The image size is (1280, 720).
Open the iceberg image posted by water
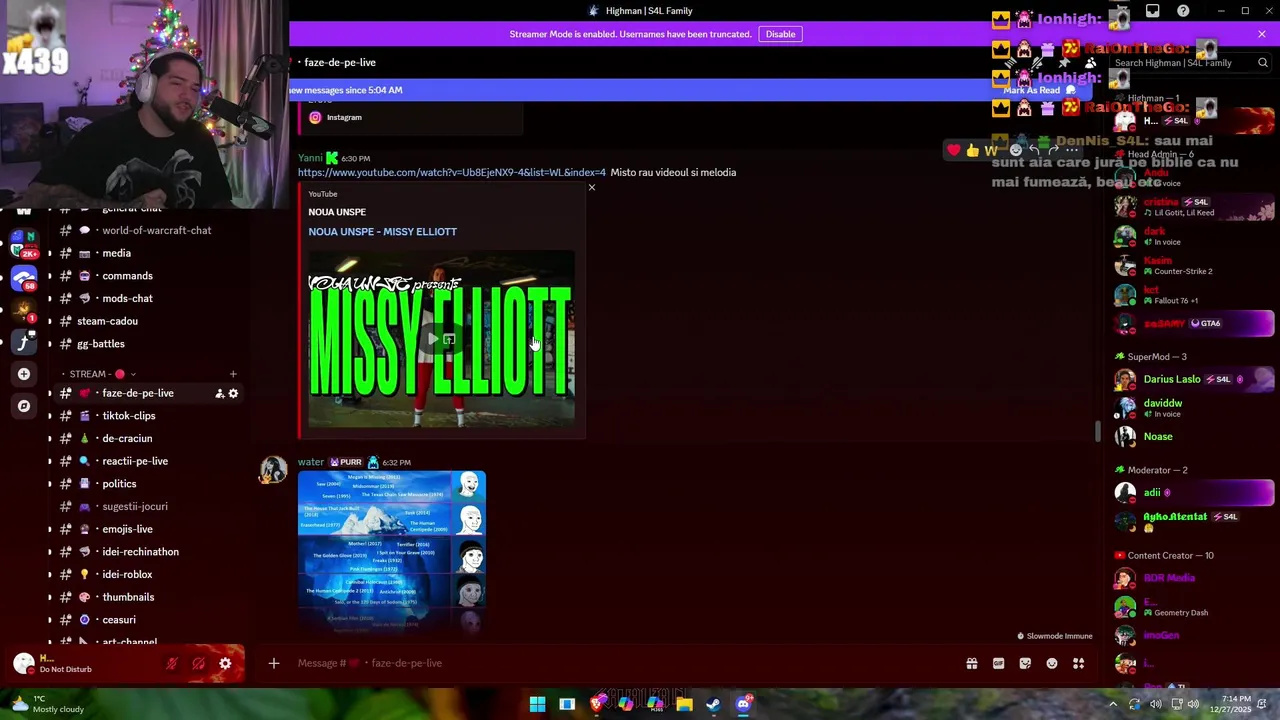[x=392, y=552]
